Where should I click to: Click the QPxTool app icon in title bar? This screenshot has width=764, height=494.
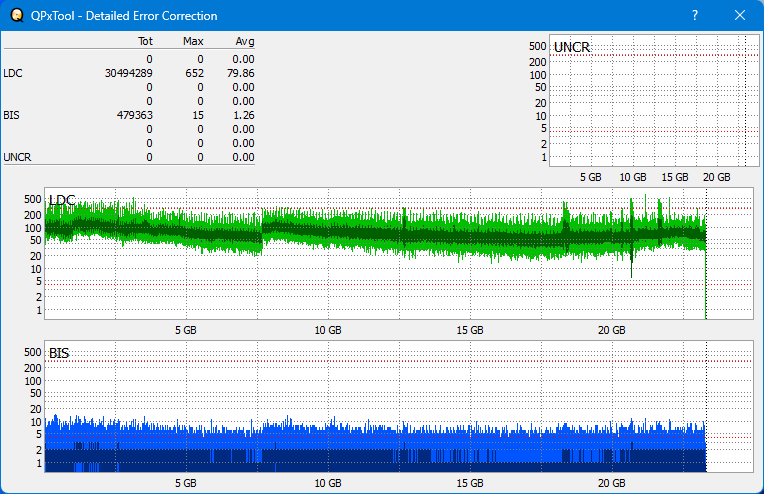tap(14, 15)
